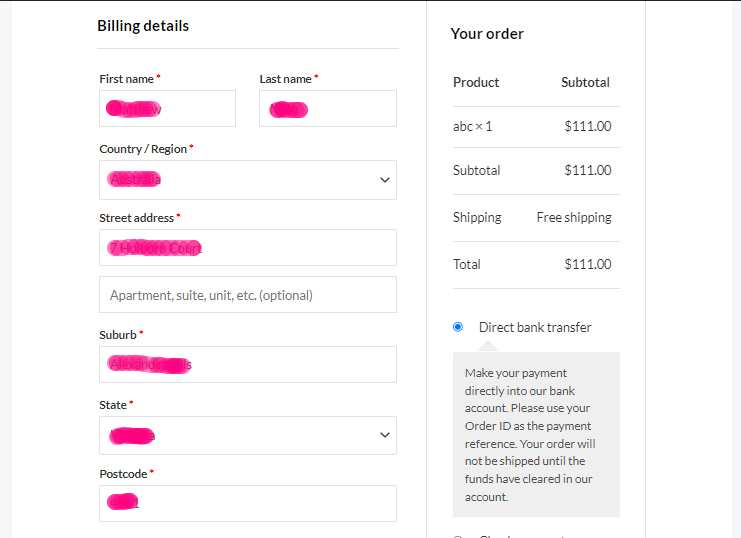Select the Direct bank transfer radio button
Viewport: 741px width, 538px height.
[458, 327]
